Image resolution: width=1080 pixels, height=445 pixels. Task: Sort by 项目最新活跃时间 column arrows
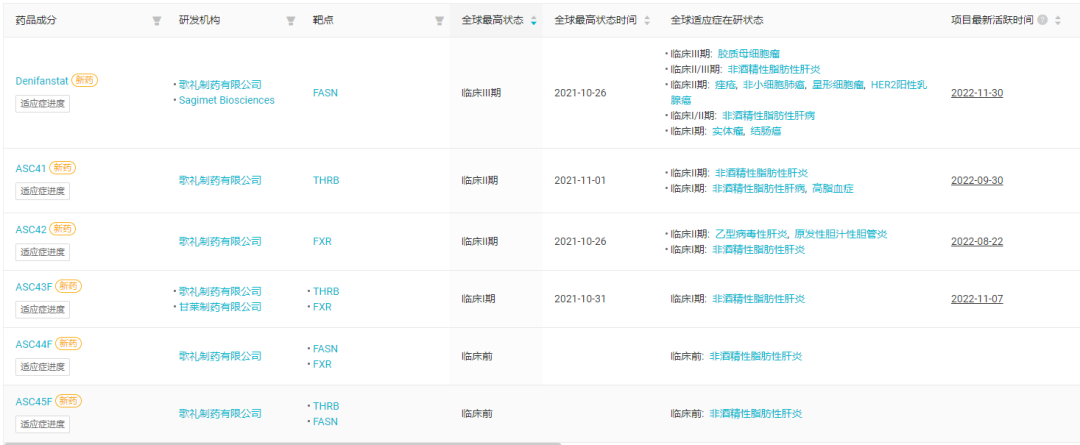[1058, 21]
